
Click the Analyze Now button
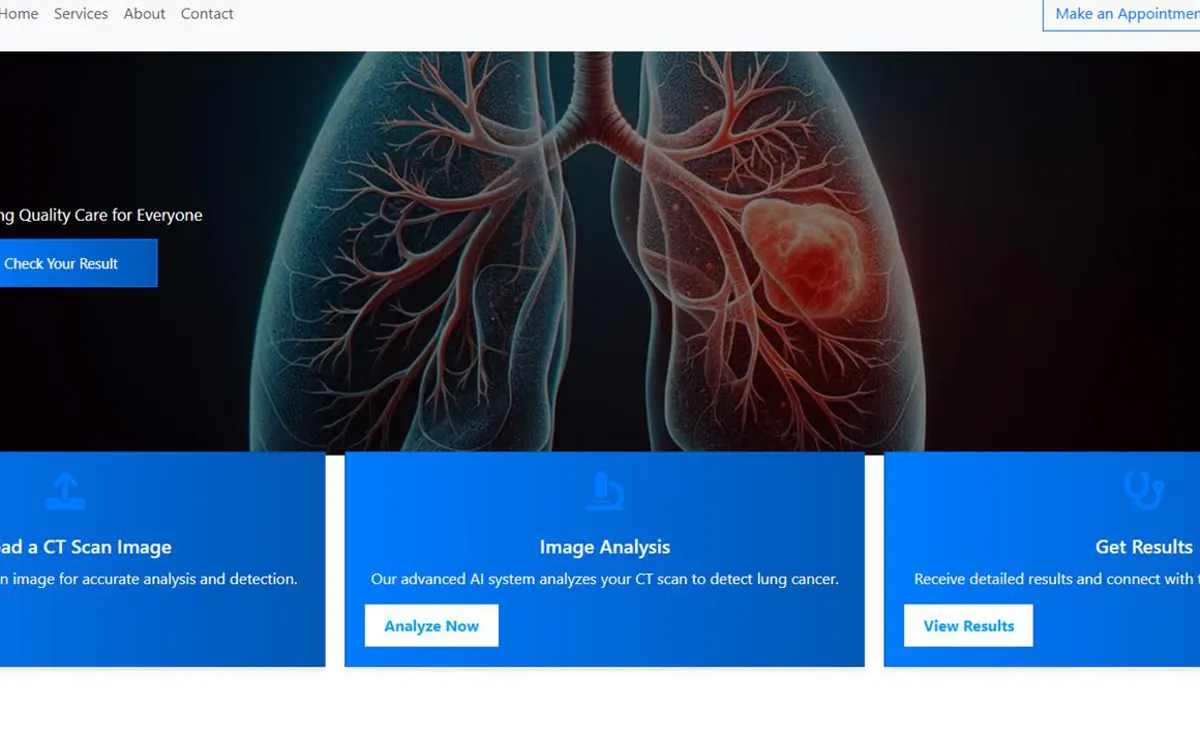click(x=431, y=626)
